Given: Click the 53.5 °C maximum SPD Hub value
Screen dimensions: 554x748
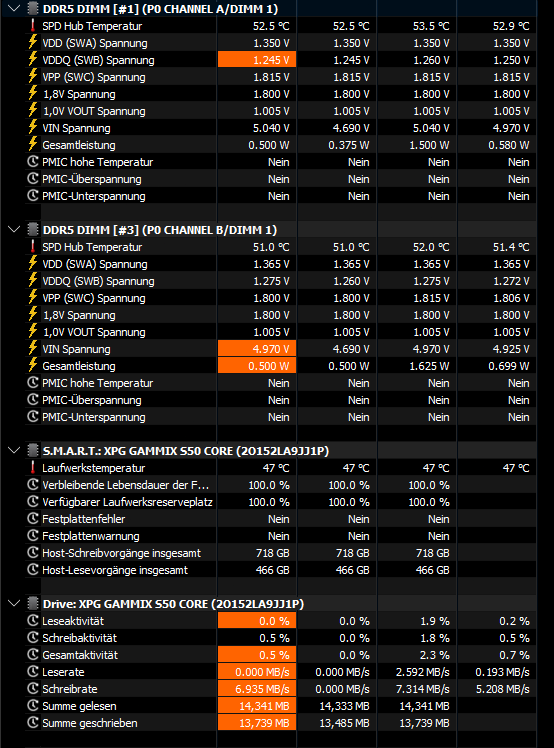Looking at the screenshot, I should tap(431, 26).
